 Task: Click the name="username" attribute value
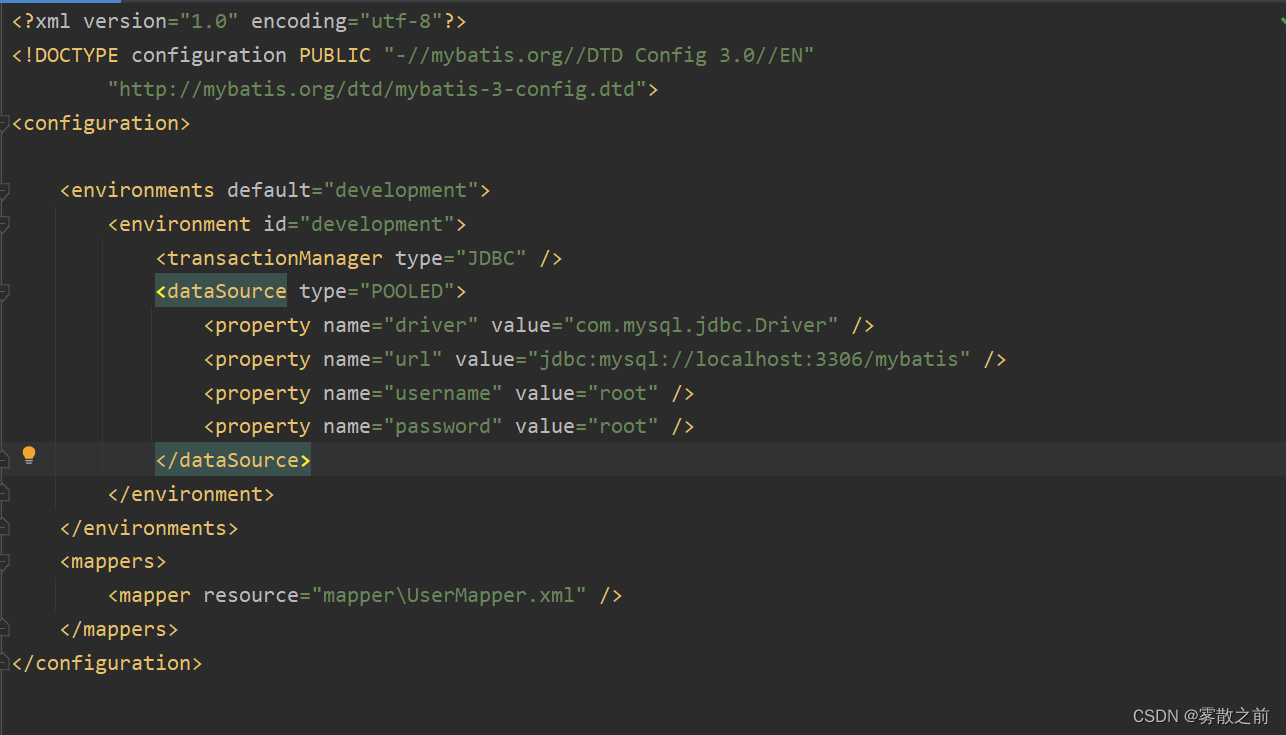click(x=443, y=393)
